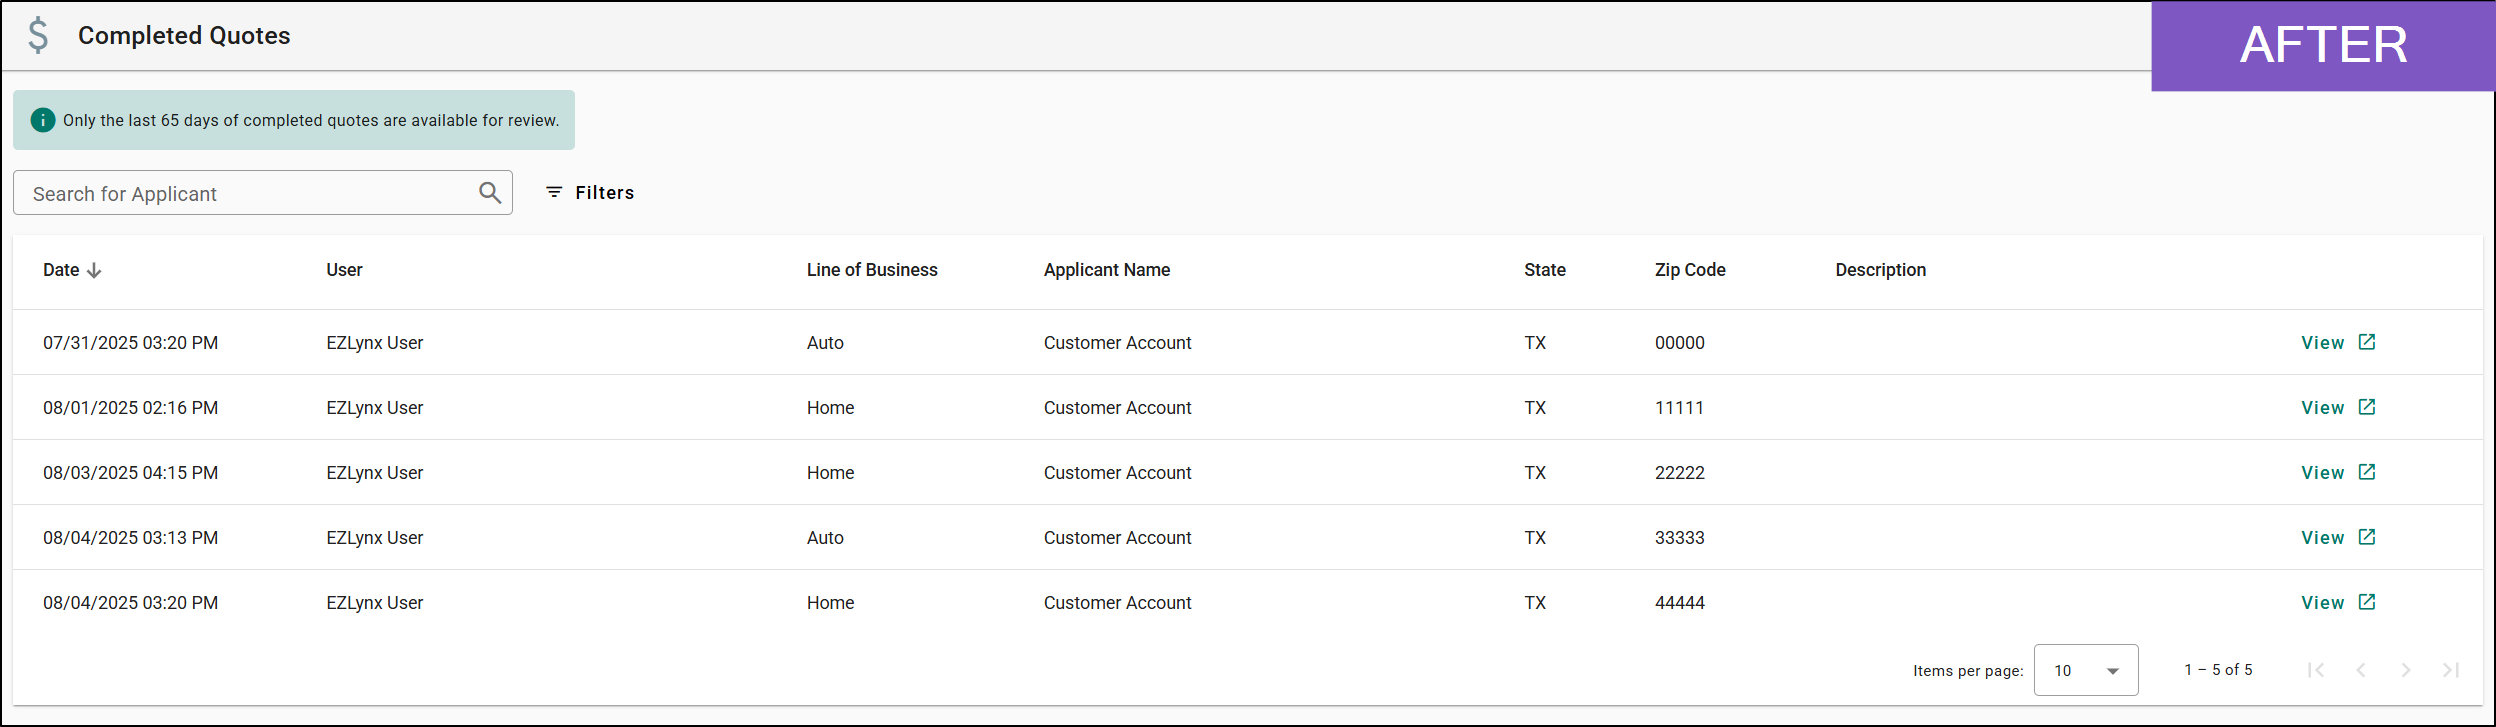Go to next page of quotes

(2406, 670)
